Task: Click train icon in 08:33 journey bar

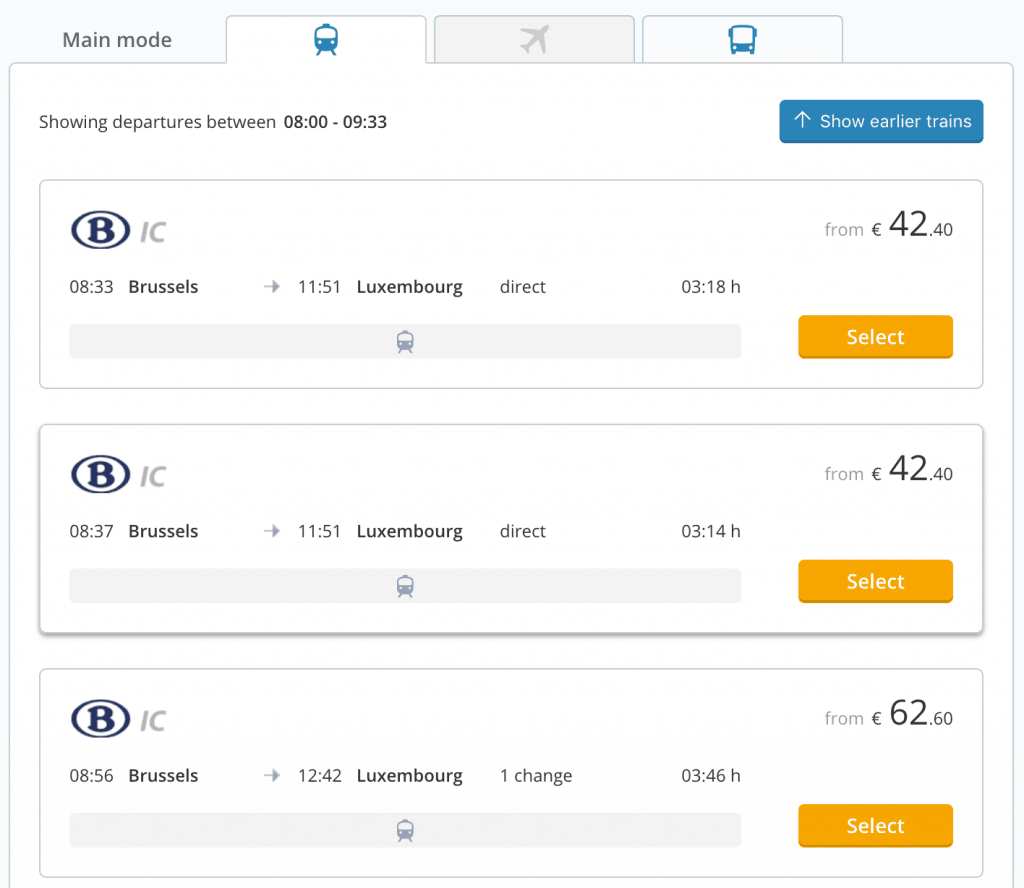Action: pos(405,342)
